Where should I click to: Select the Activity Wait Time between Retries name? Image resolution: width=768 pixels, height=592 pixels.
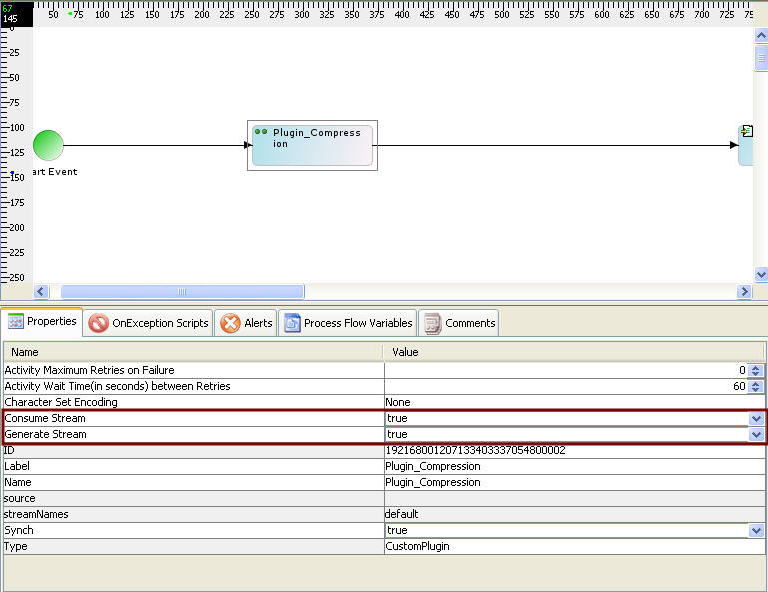coord(118,386)
